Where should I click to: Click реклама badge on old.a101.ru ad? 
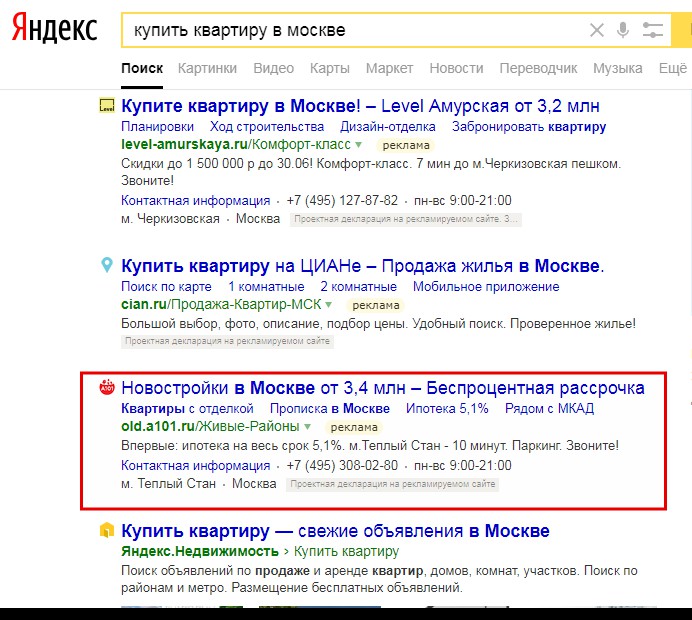pos(354,427)
